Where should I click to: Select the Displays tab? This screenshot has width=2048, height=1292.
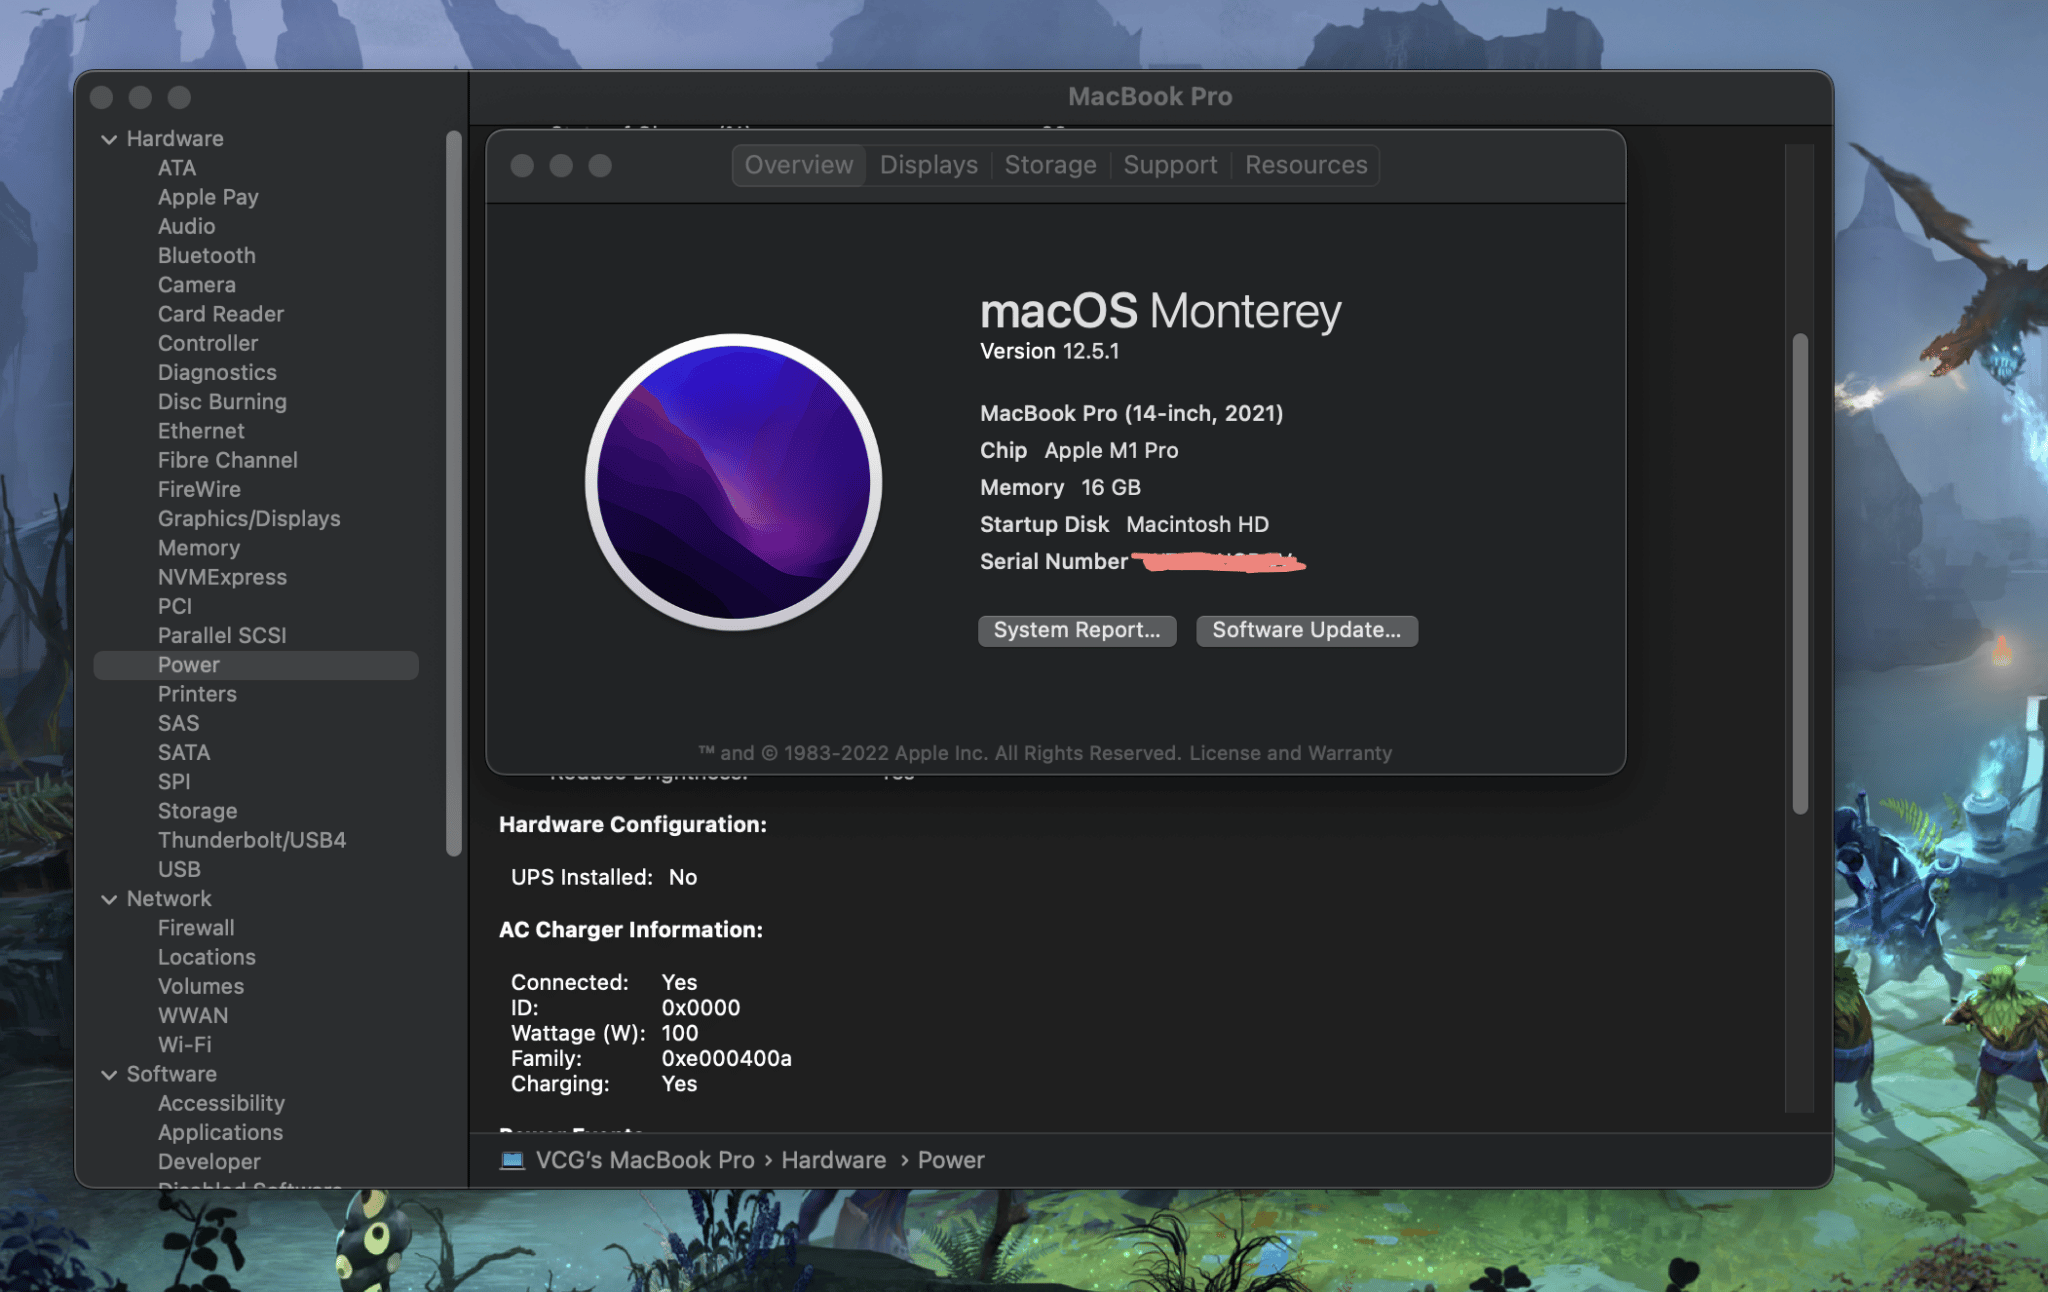(926, 165)
